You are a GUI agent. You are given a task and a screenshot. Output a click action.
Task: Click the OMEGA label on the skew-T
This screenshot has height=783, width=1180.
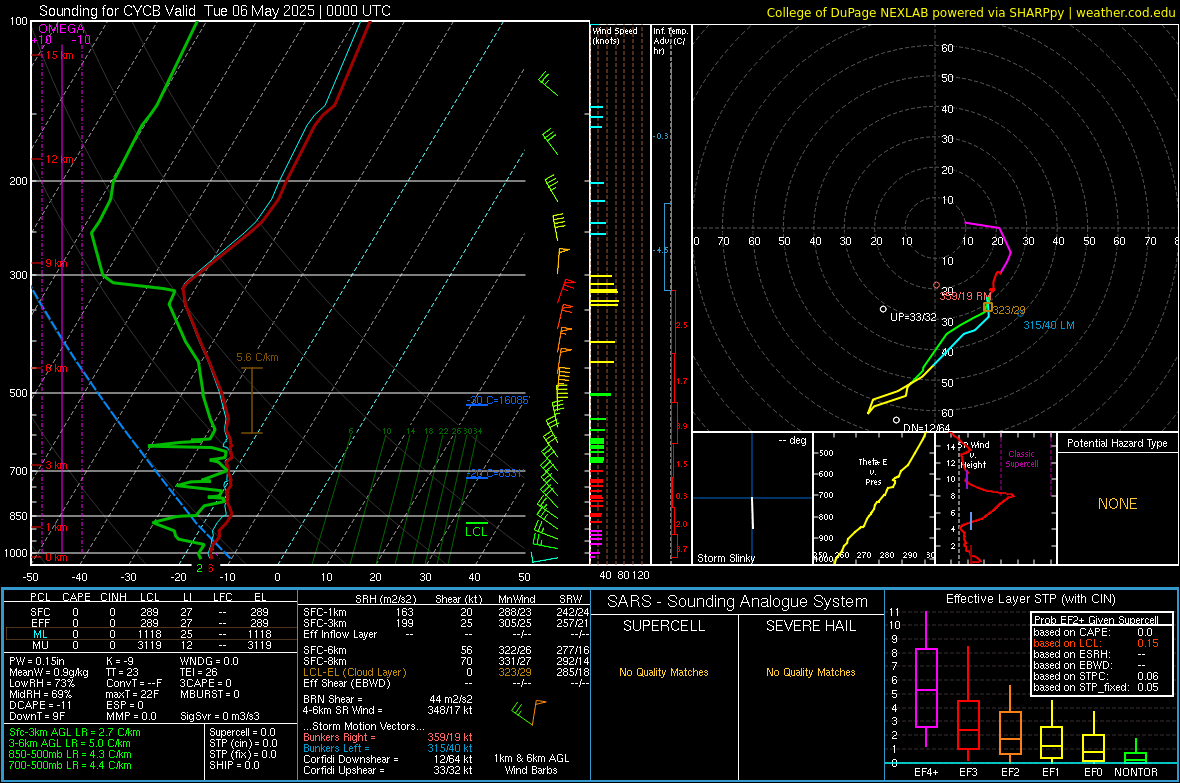tap(61, 29)
